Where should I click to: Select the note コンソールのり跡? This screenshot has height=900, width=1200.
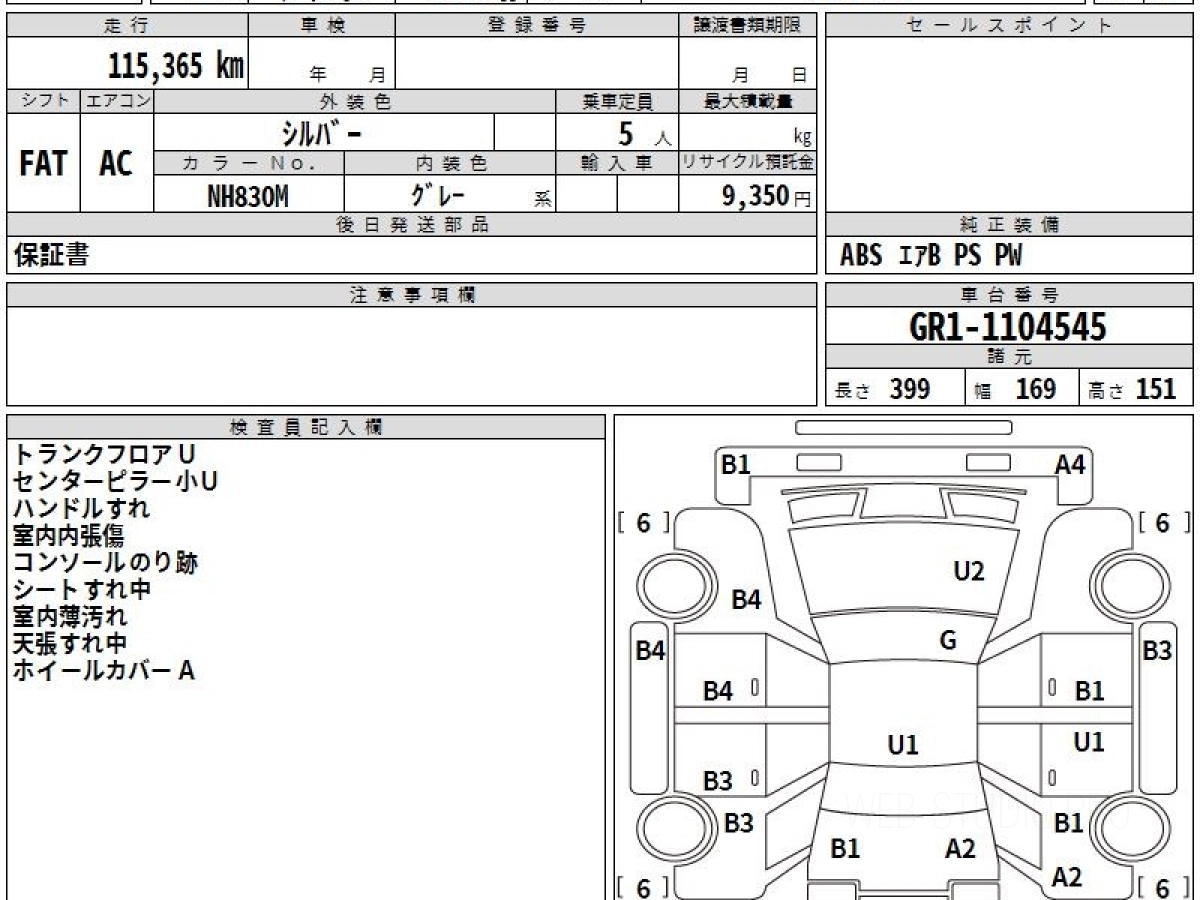[x=105, y=562]
